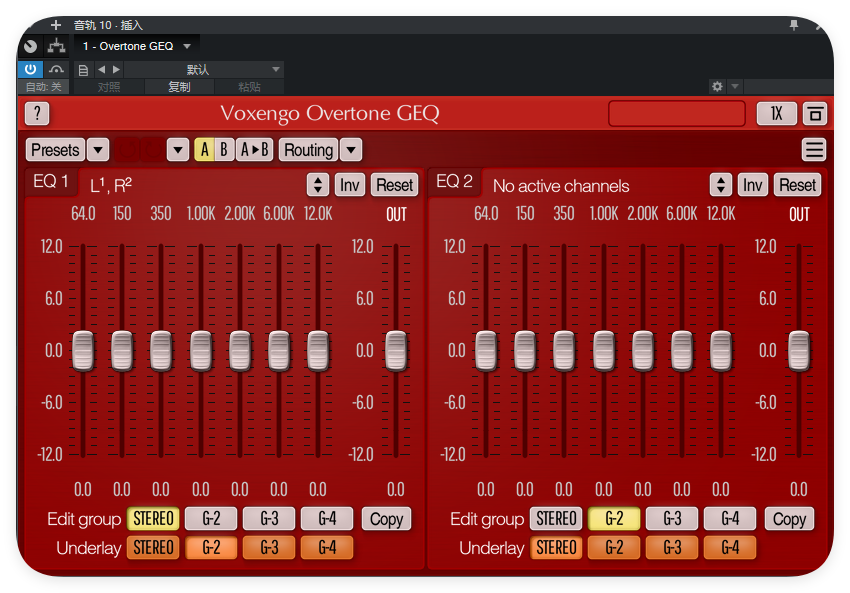Open the host gear settings icon
Screen dimensions: 850x593
(717, 86)
